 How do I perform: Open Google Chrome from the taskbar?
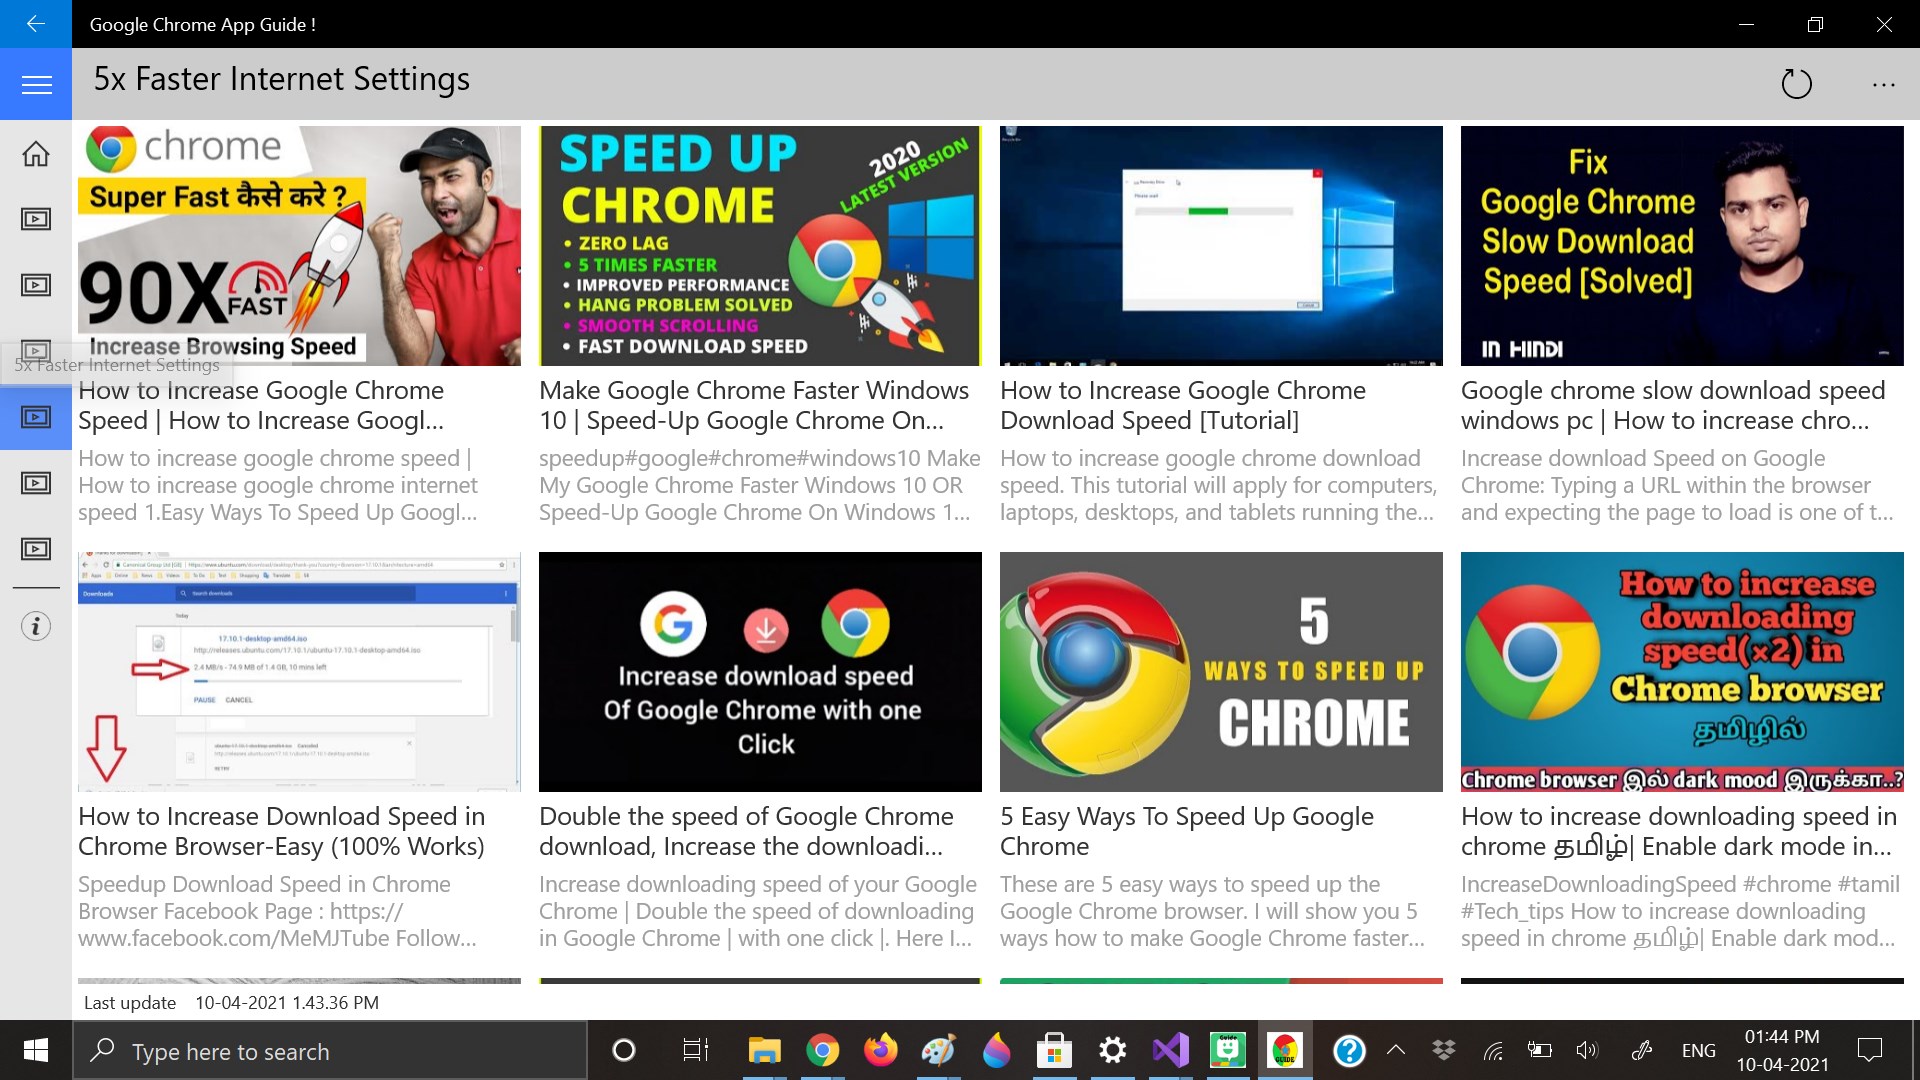click(822, 1051)
